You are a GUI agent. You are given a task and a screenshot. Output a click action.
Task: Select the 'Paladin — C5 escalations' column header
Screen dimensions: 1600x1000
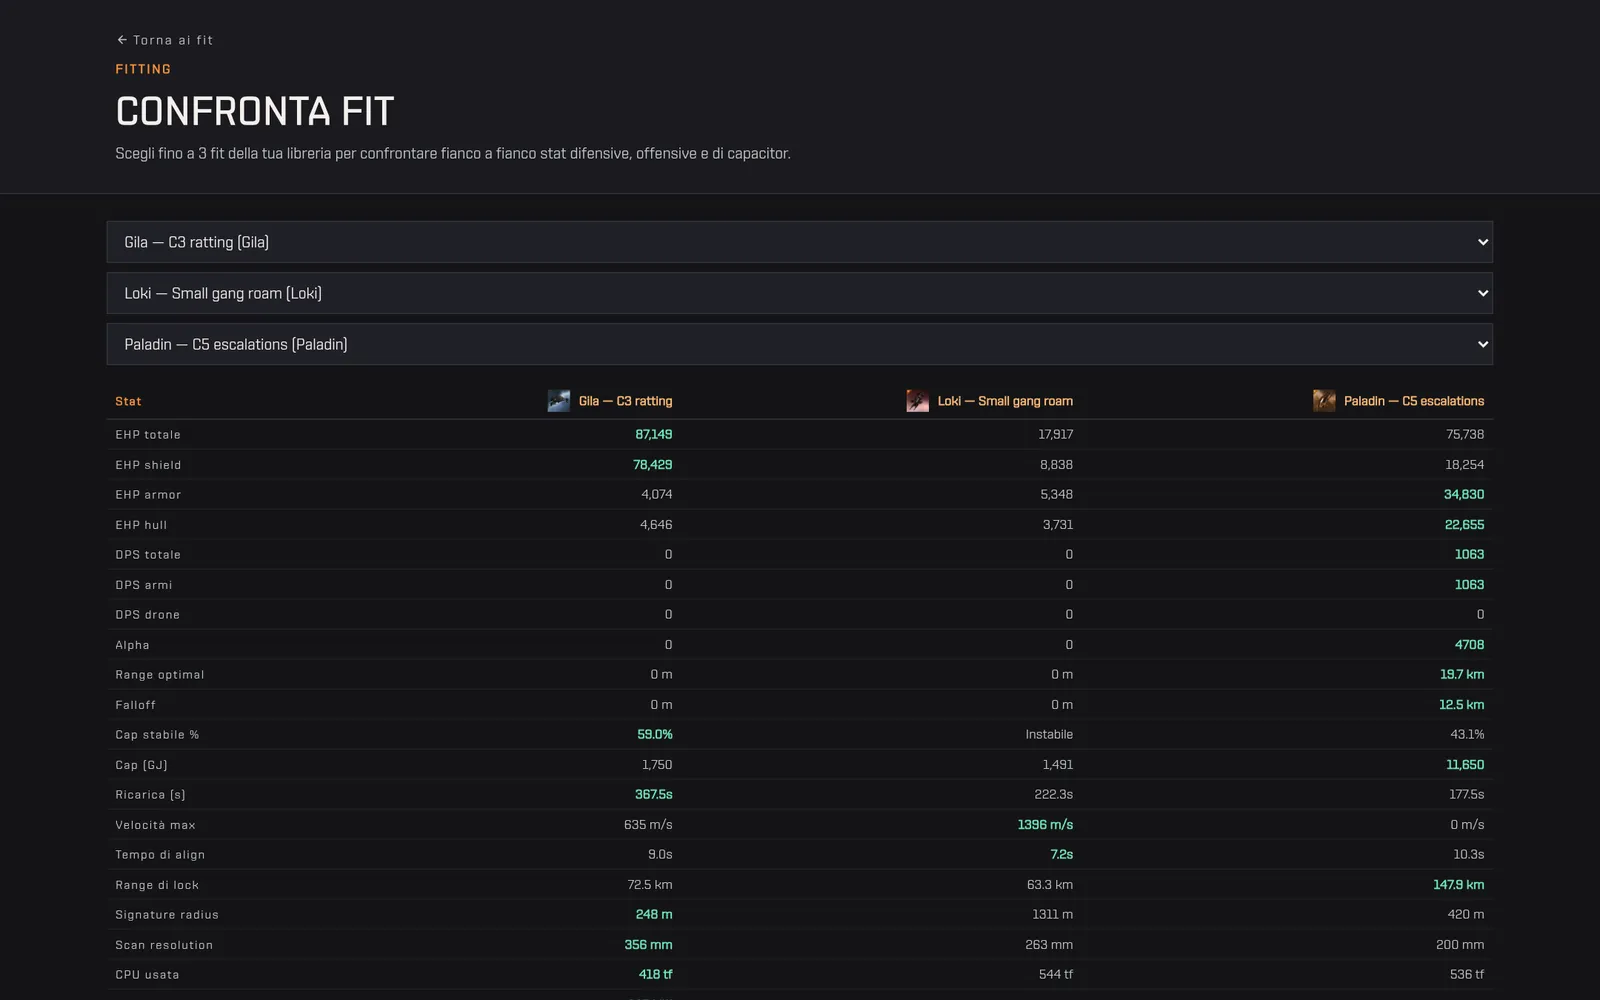pos(1414,401)
